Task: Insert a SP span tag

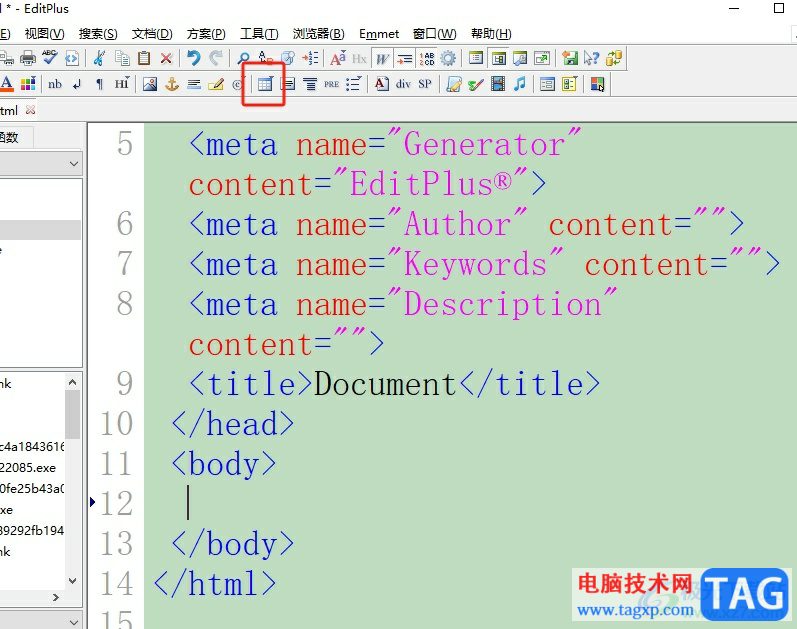Action: [x=425, y=84]
